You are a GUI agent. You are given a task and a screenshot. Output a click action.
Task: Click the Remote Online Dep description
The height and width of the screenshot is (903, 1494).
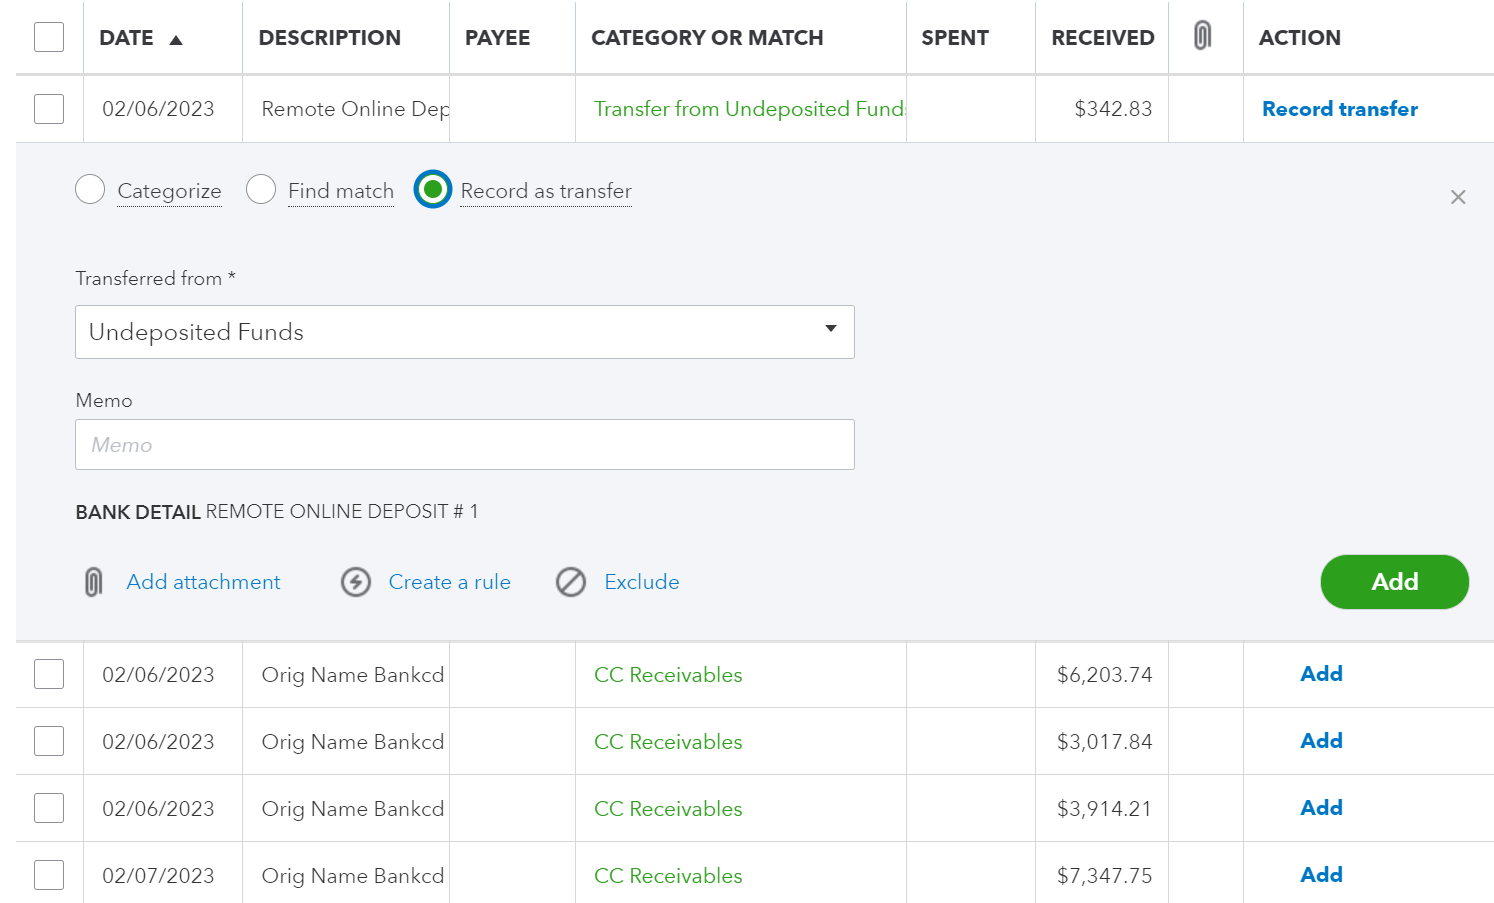tap(355, 109)
